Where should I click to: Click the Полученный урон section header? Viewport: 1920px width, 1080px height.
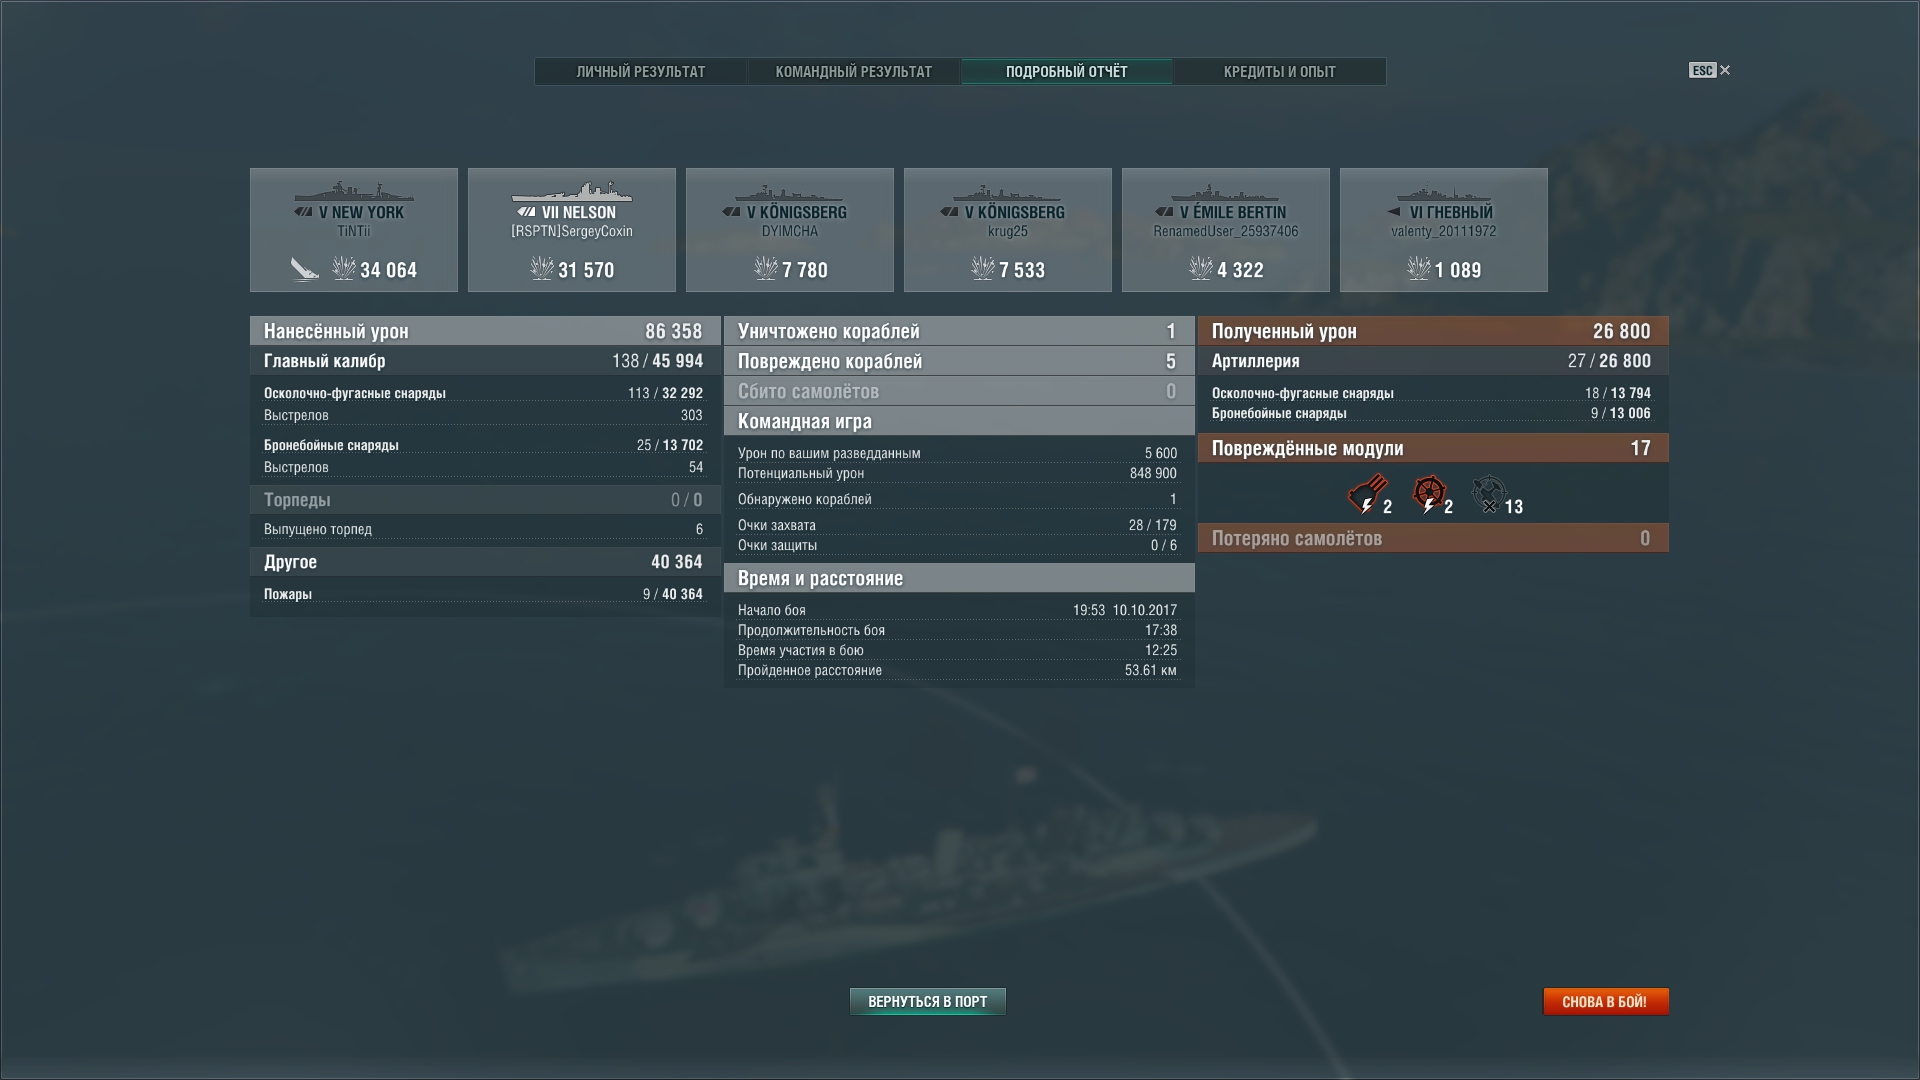1433,331
